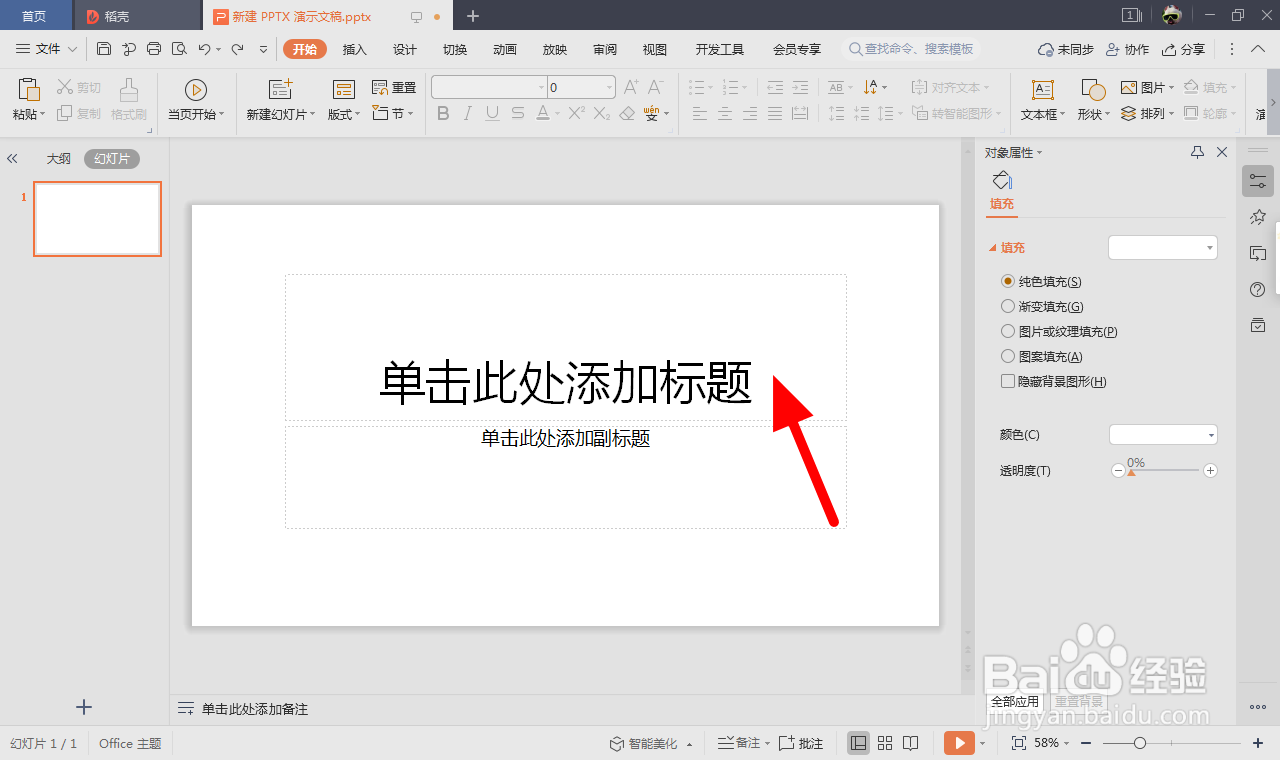This screenshot has height=760, width=1280.
Task: Open the Layout (版式) dropdown
Action: [x=344, y=98]
